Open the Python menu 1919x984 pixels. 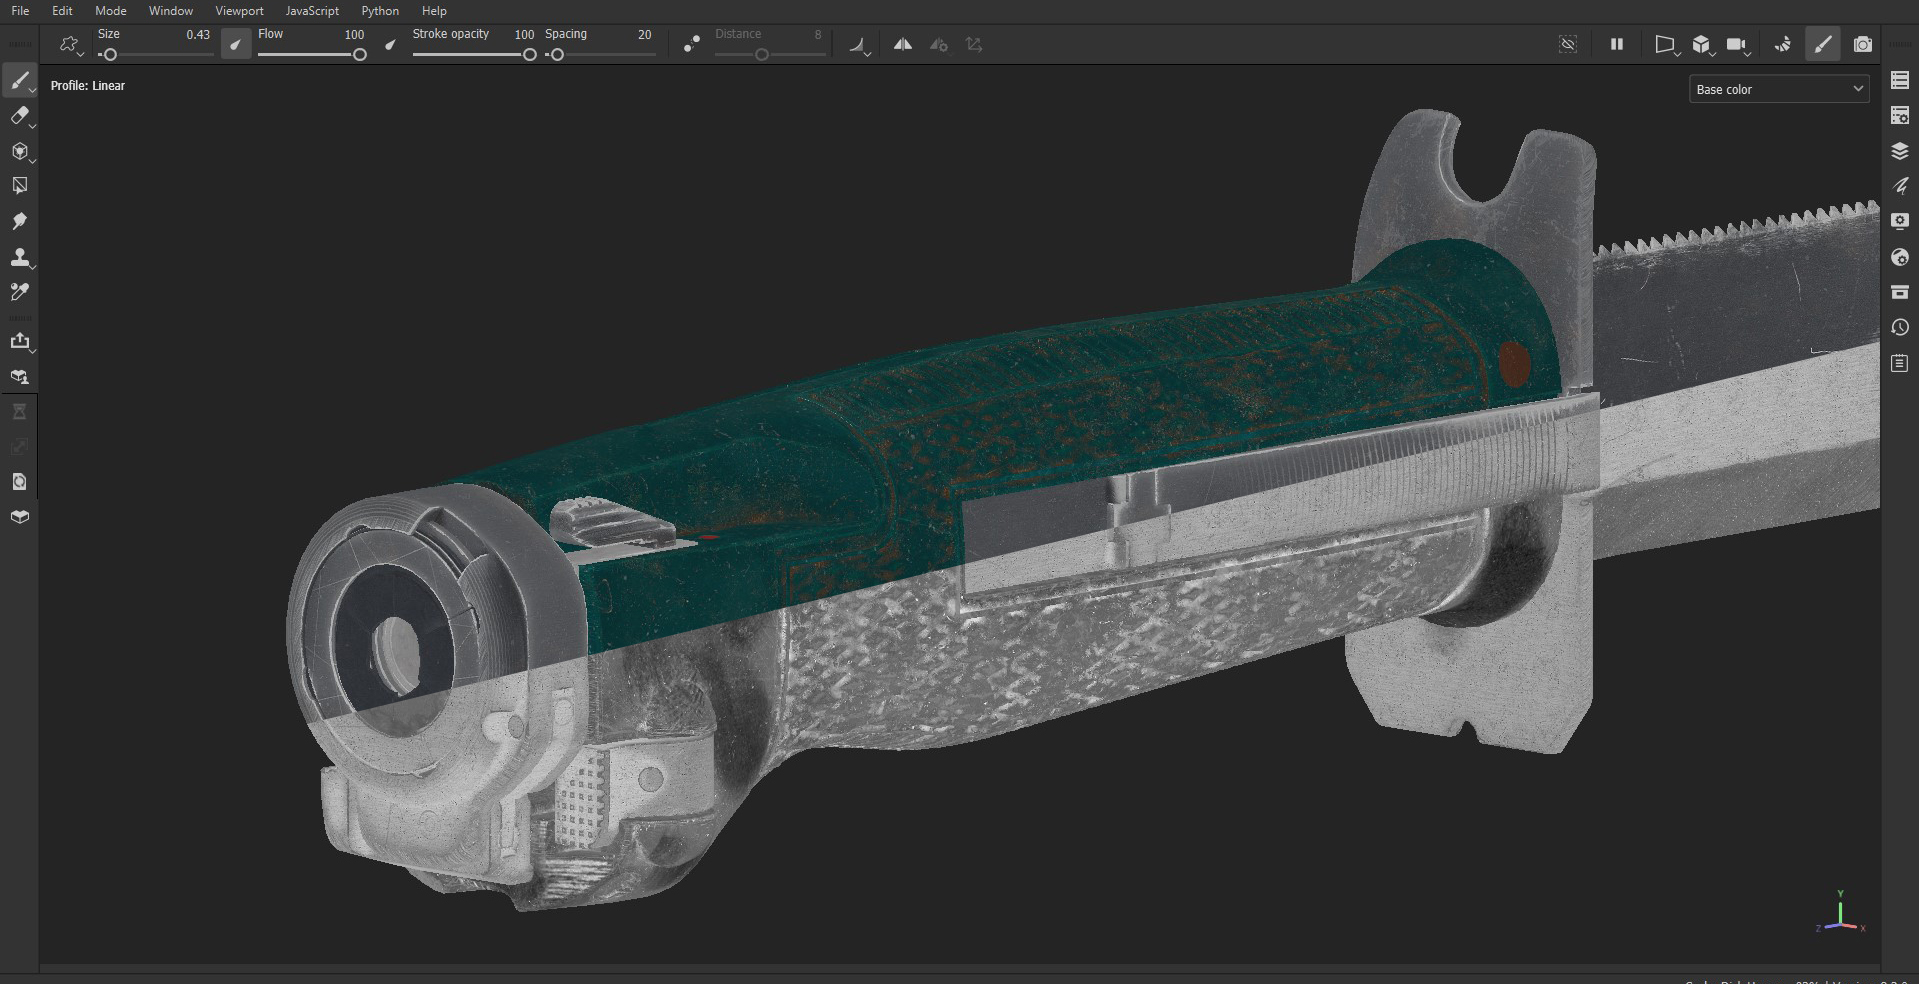point(380,11)
